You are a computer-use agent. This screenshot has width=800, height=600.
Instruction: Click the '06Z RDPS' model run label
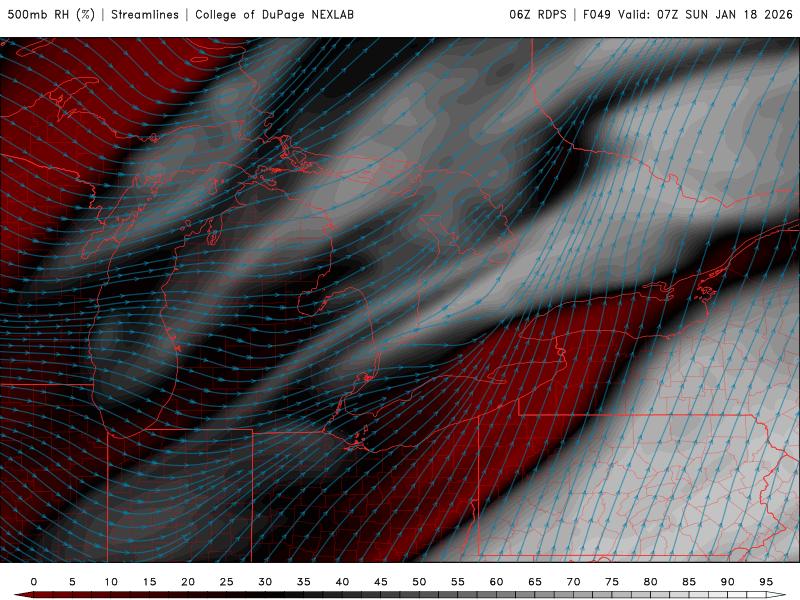[538, 15]
